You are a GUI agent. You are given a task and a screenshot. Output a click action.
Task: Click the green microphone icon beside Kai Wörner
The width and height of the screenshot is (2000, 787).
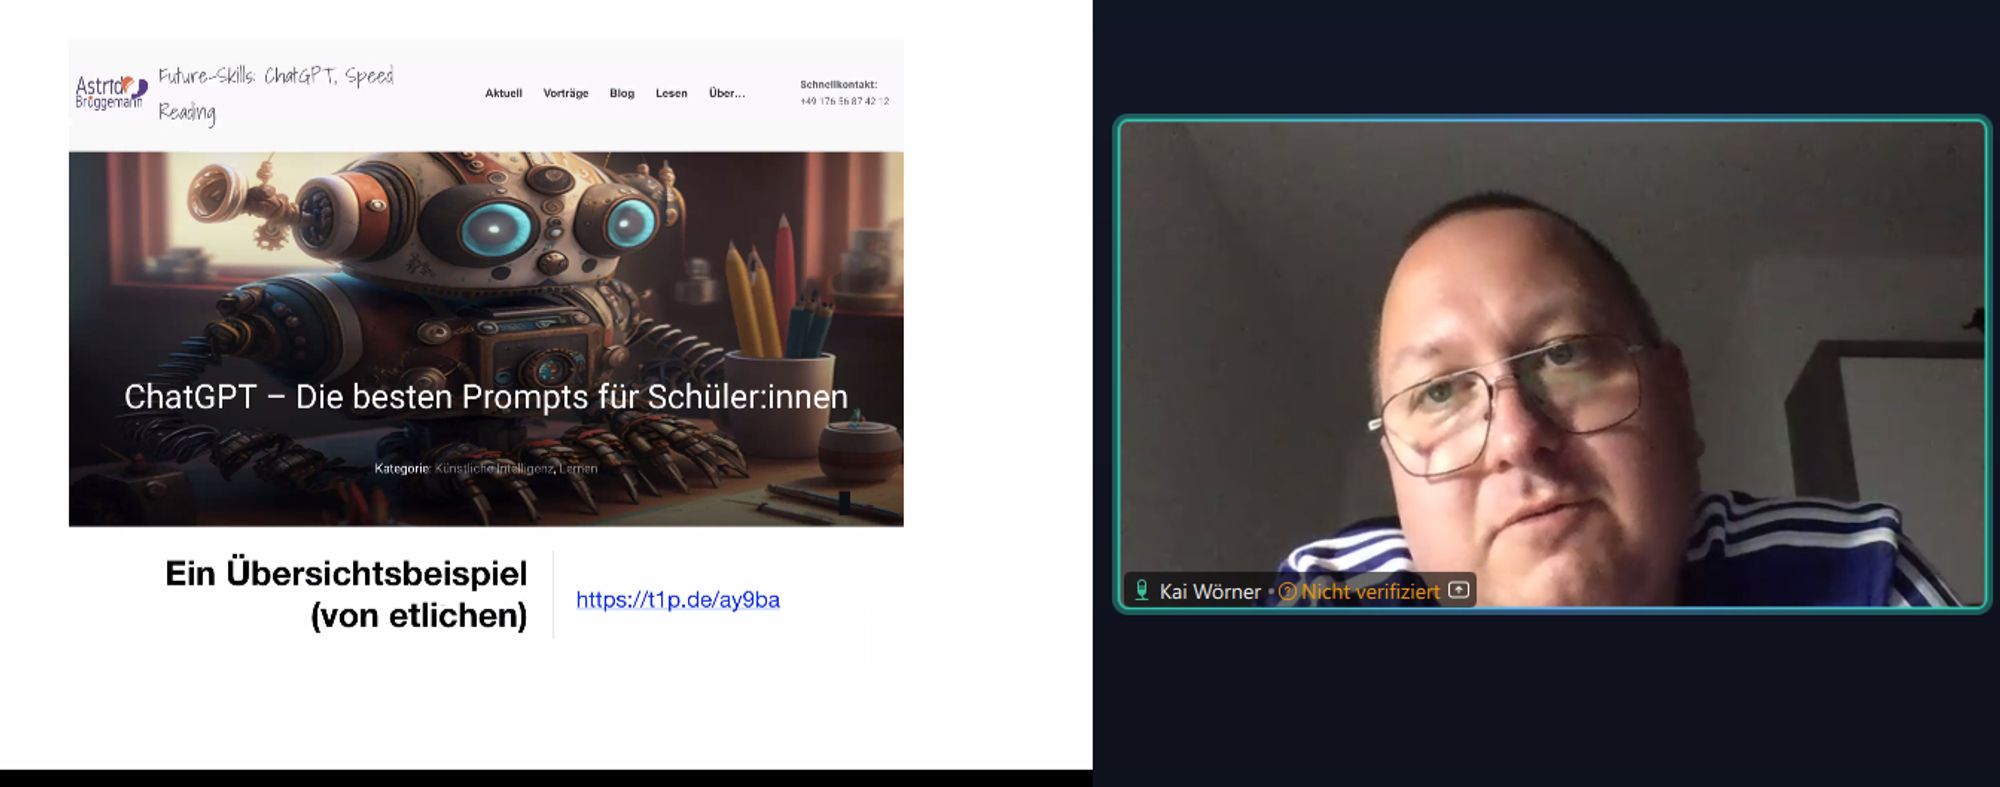1141,591
